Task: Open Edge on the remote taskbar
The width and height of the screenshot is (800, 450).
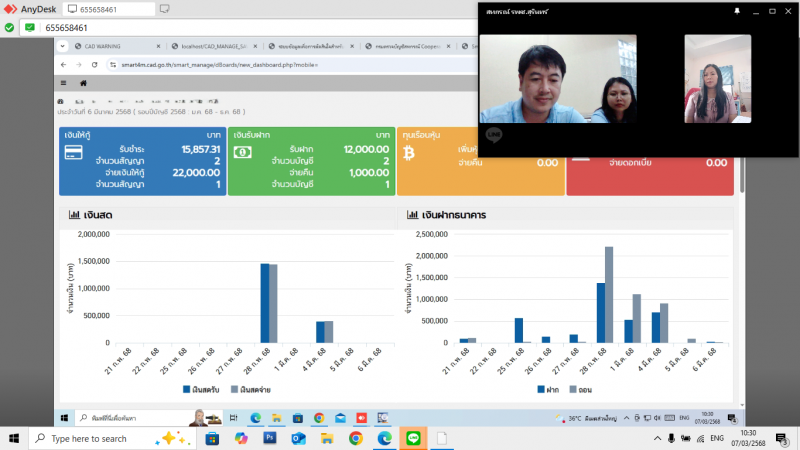Action: 256,418
